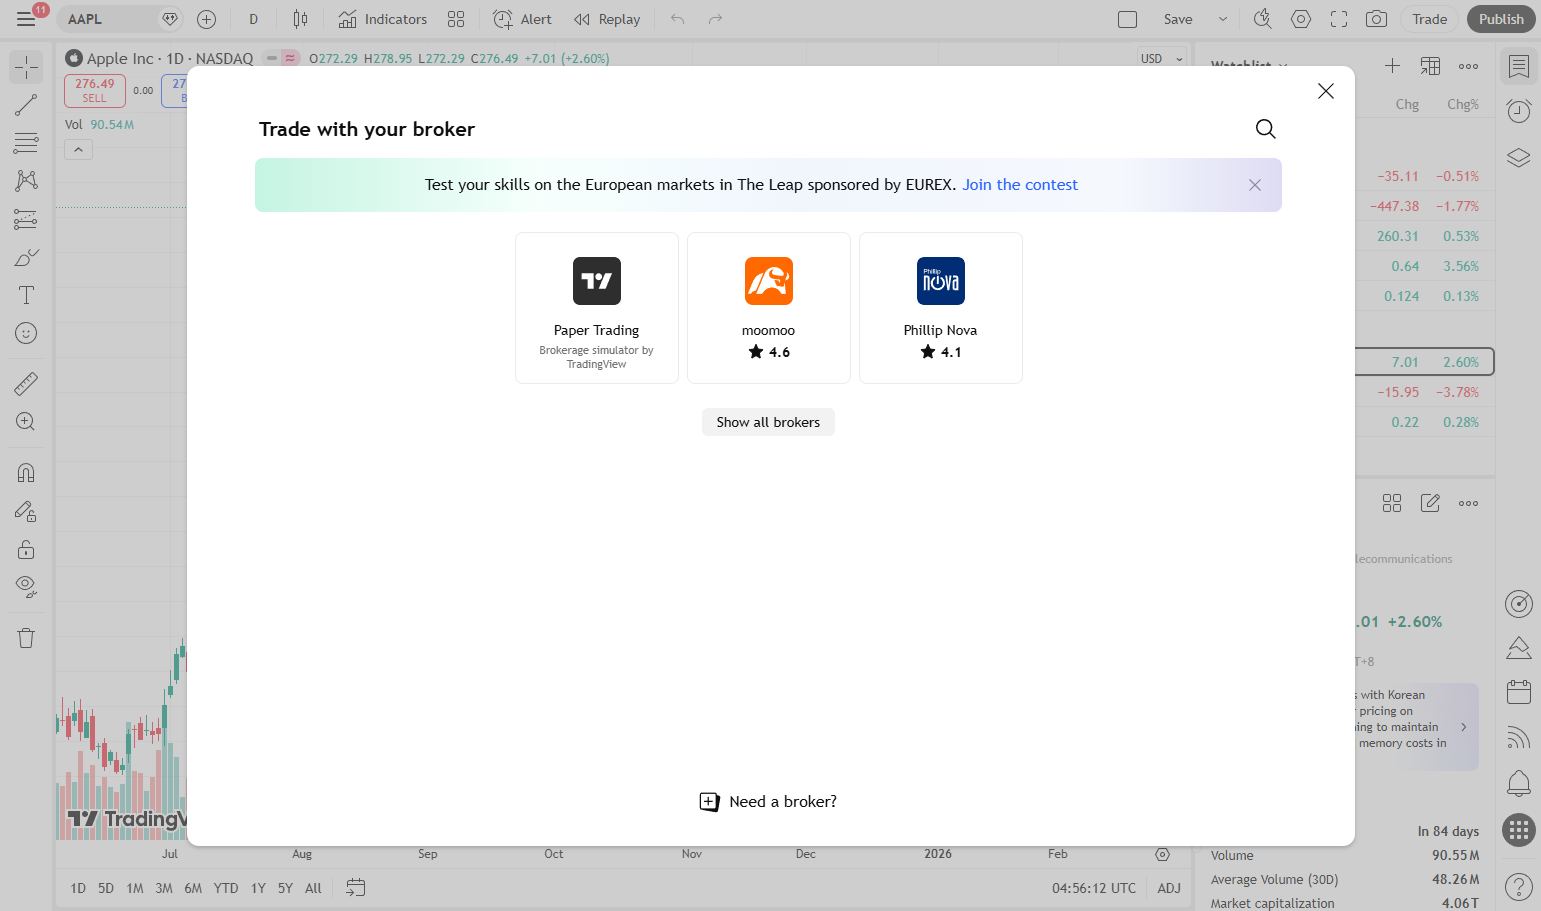1541x911 pixels.
Task: Click trash icon to remove objects
Action: tap(26, 638)
